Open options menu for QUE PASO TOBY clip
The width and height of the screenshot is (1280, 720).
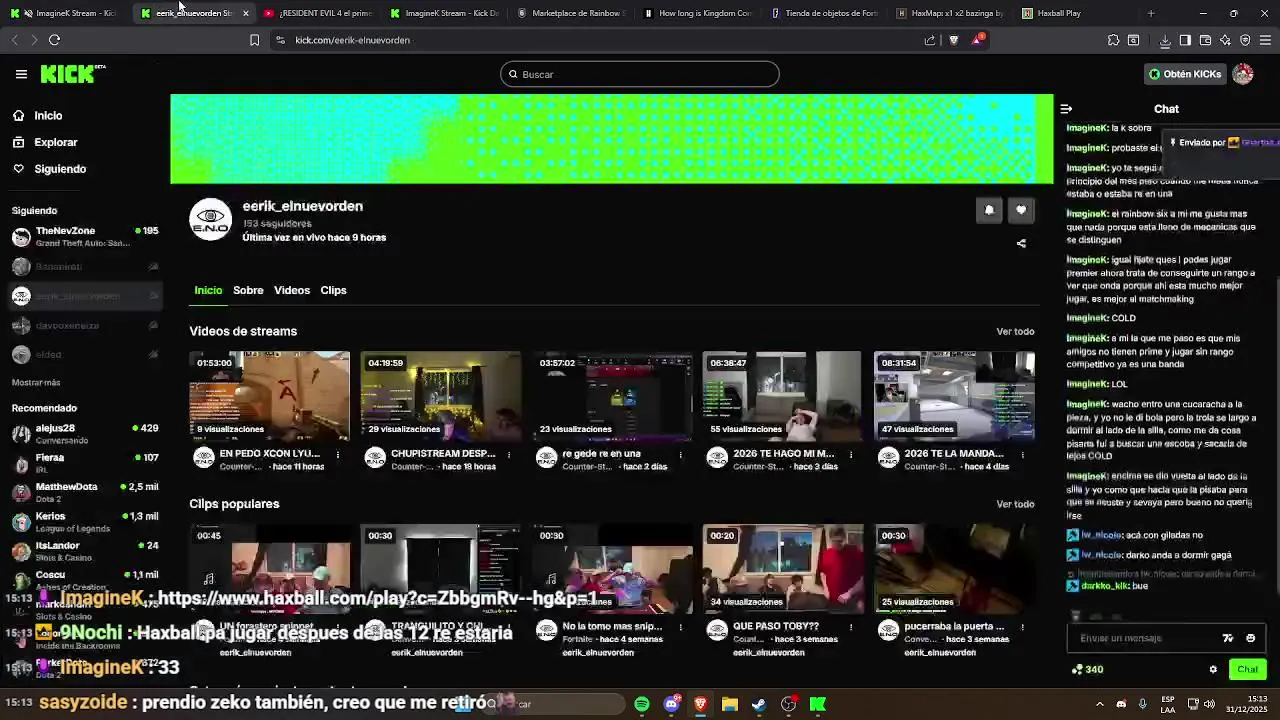coord(851,627)
